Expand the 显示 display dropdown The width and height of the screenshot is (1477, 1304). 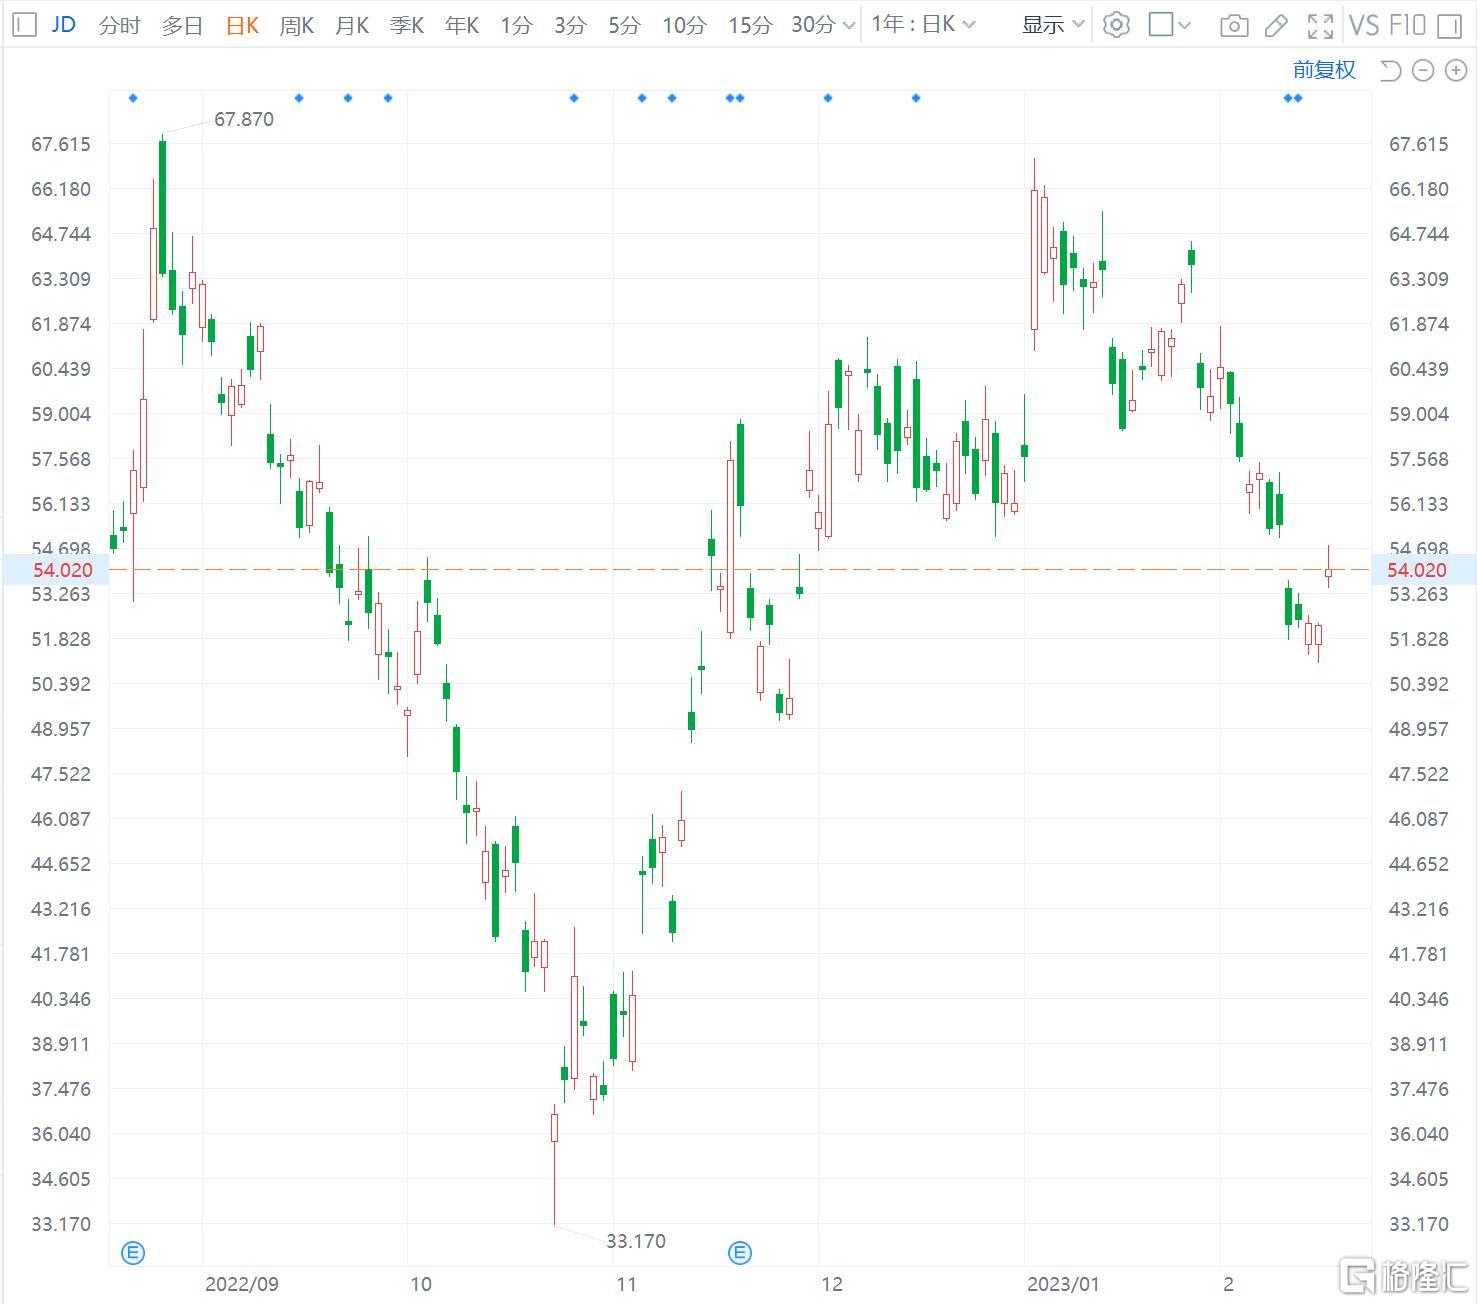coord(1052,25)
